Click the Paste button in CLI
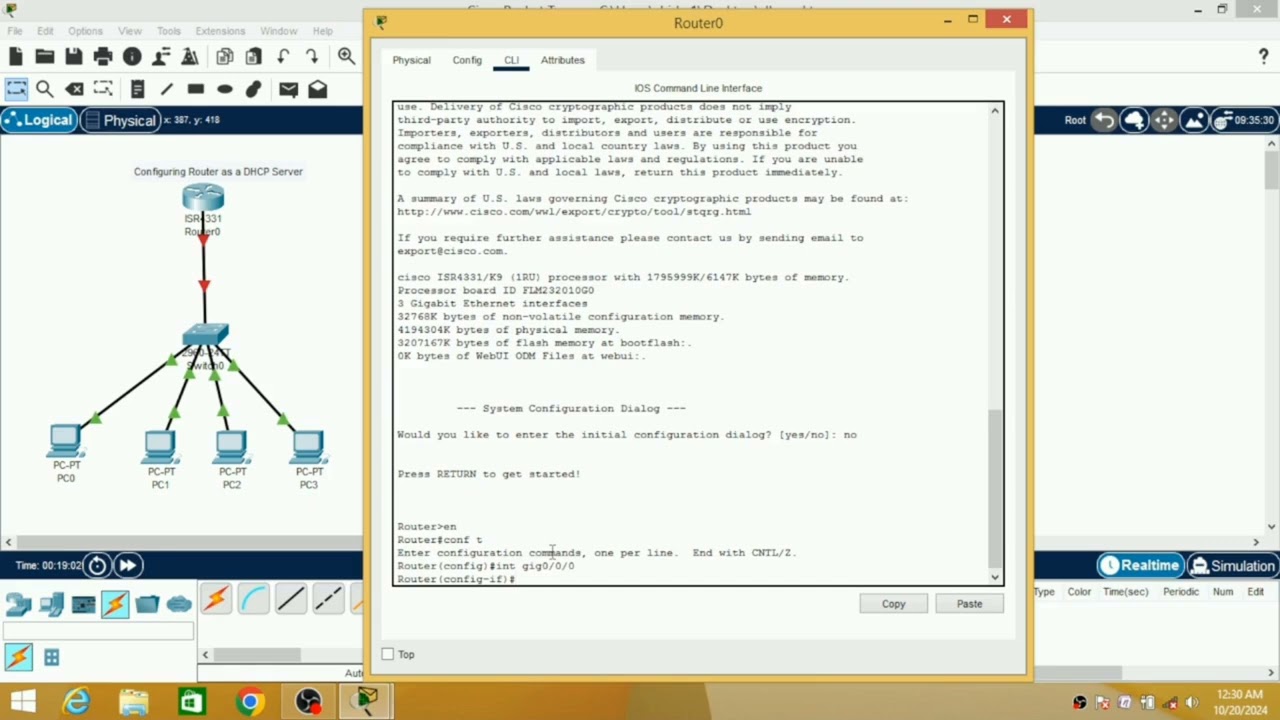 969,604
